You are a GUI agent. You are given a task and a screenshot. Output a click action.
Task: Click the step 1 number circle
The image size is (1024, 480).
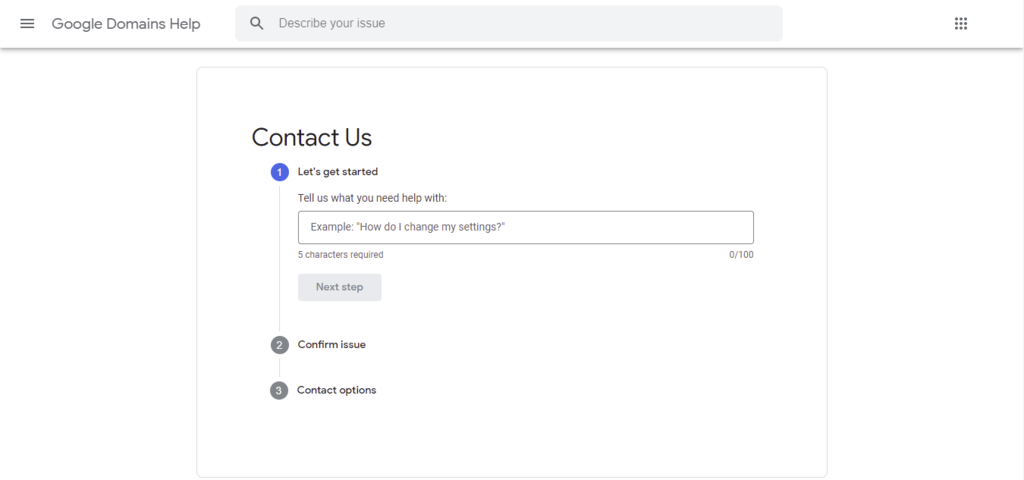point(280,172)
